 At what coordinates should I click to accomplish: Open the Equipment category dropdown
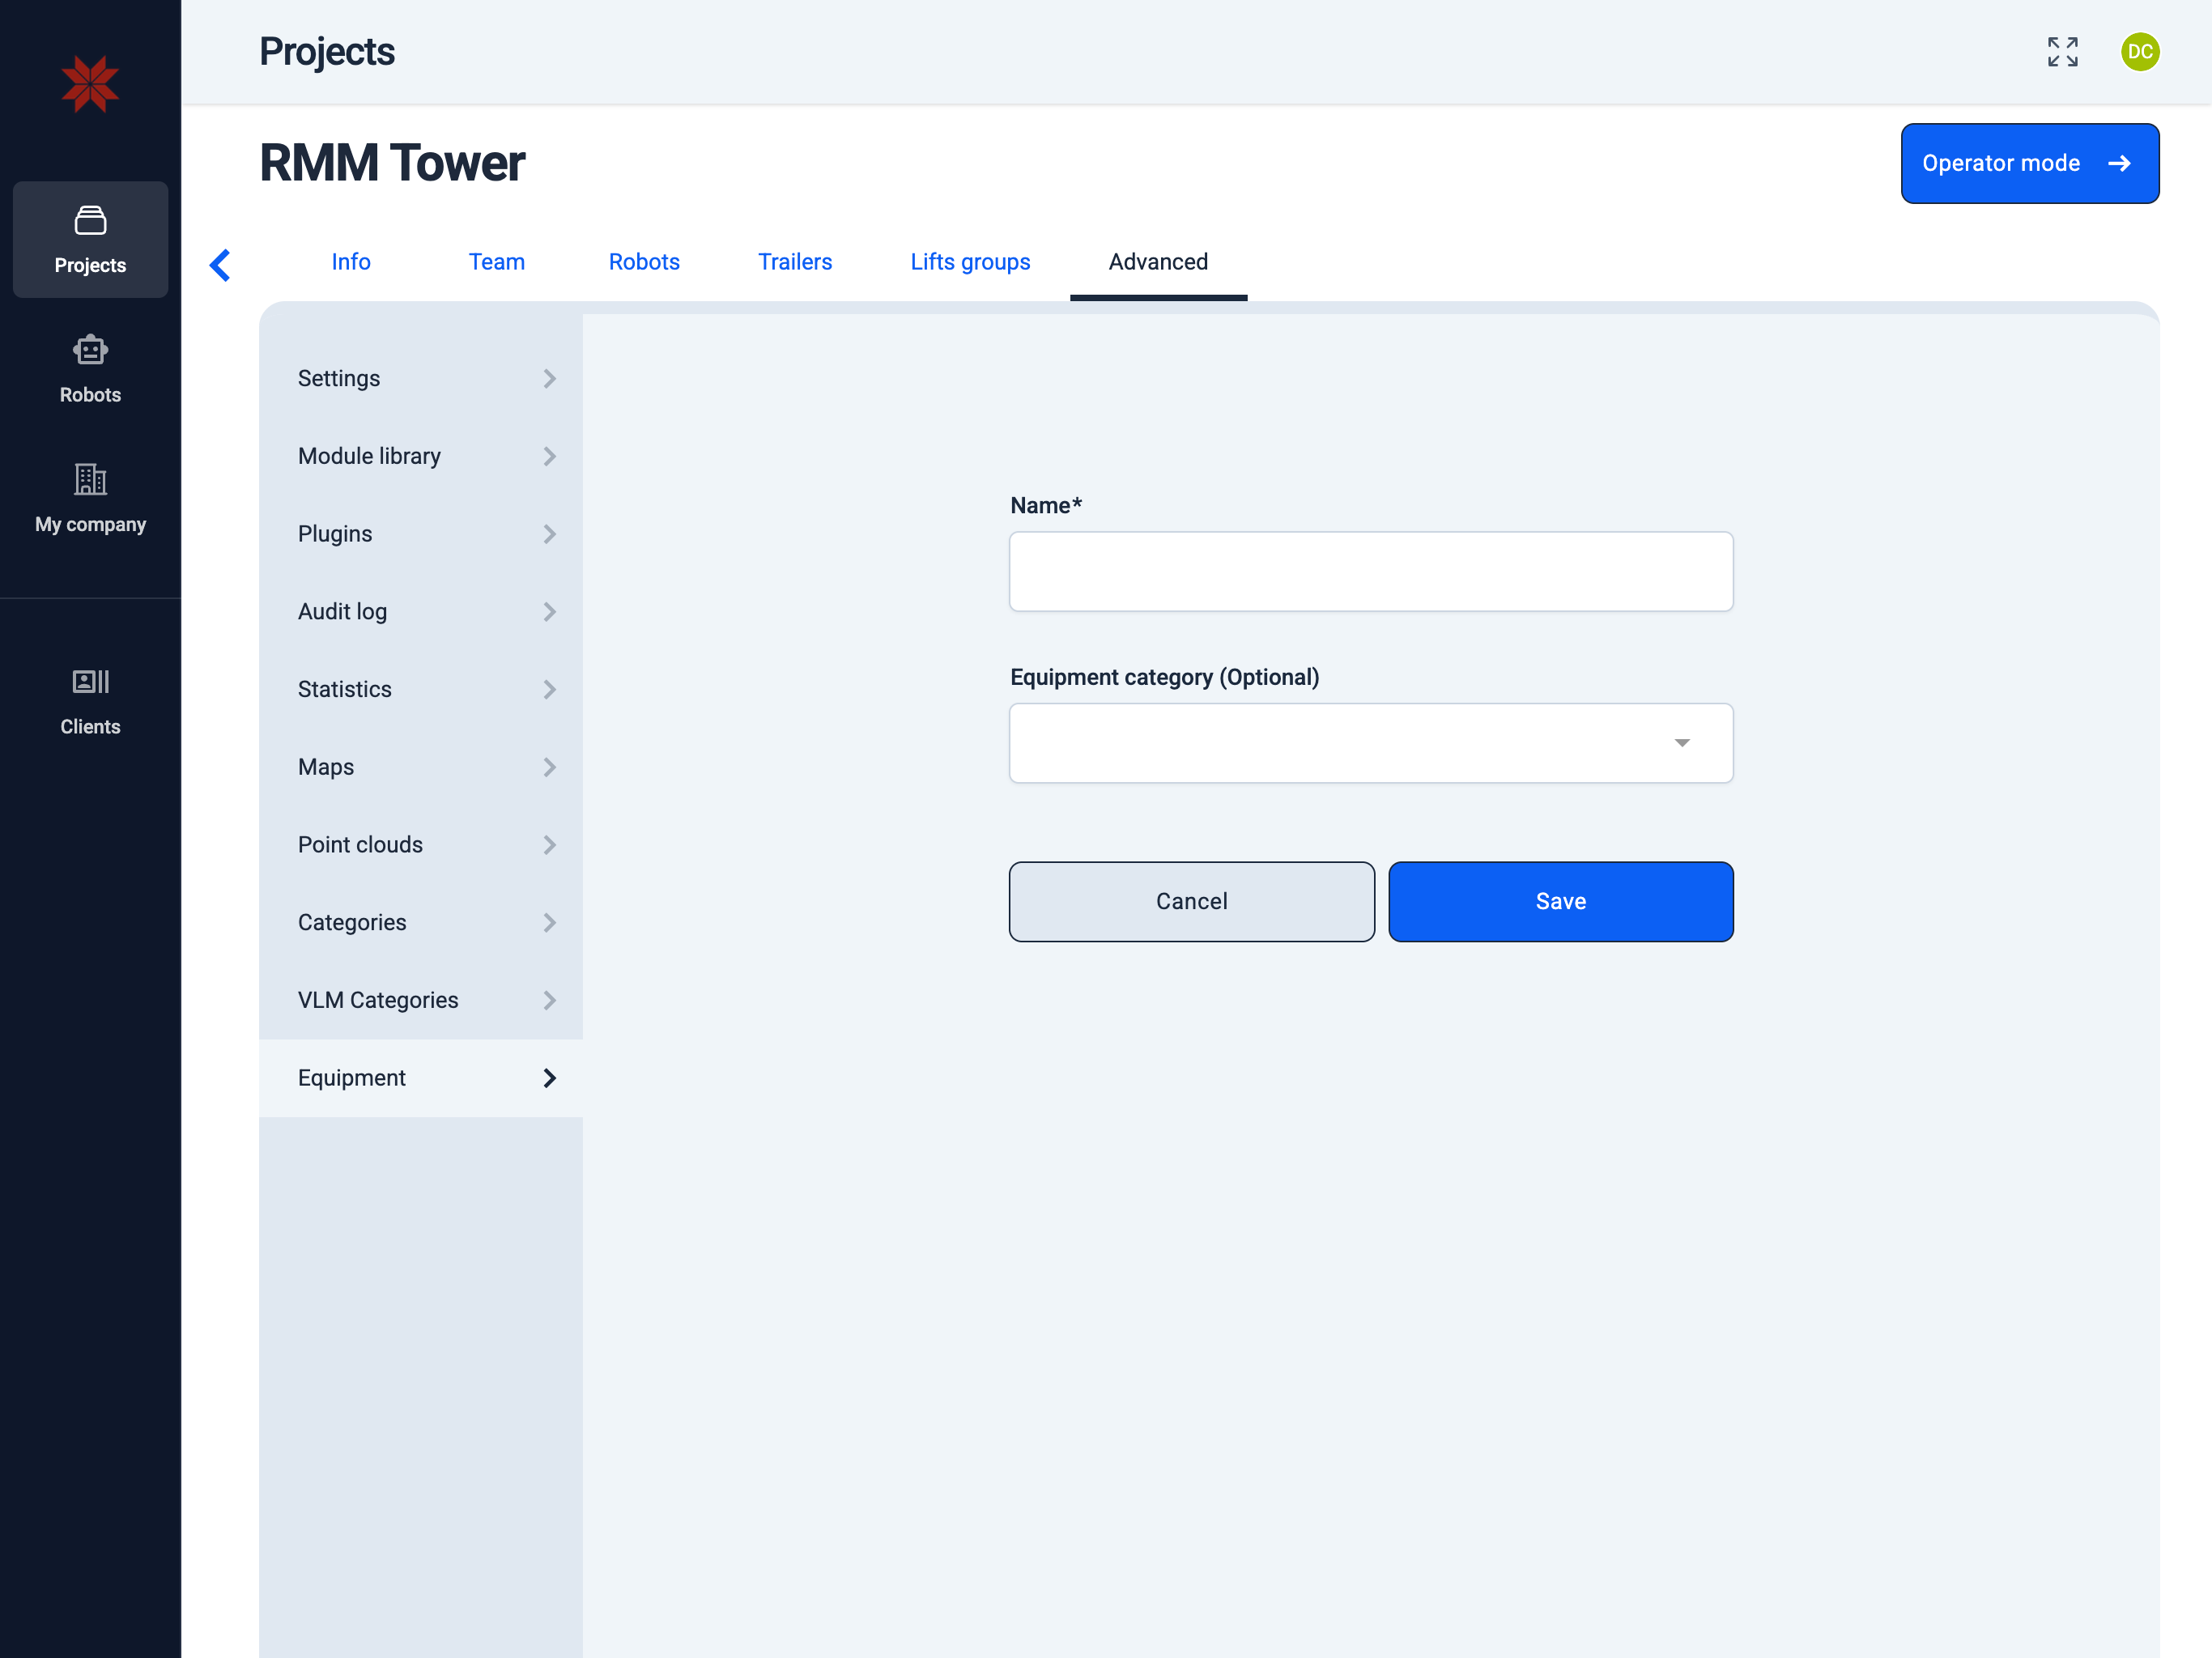[1371, 743]
